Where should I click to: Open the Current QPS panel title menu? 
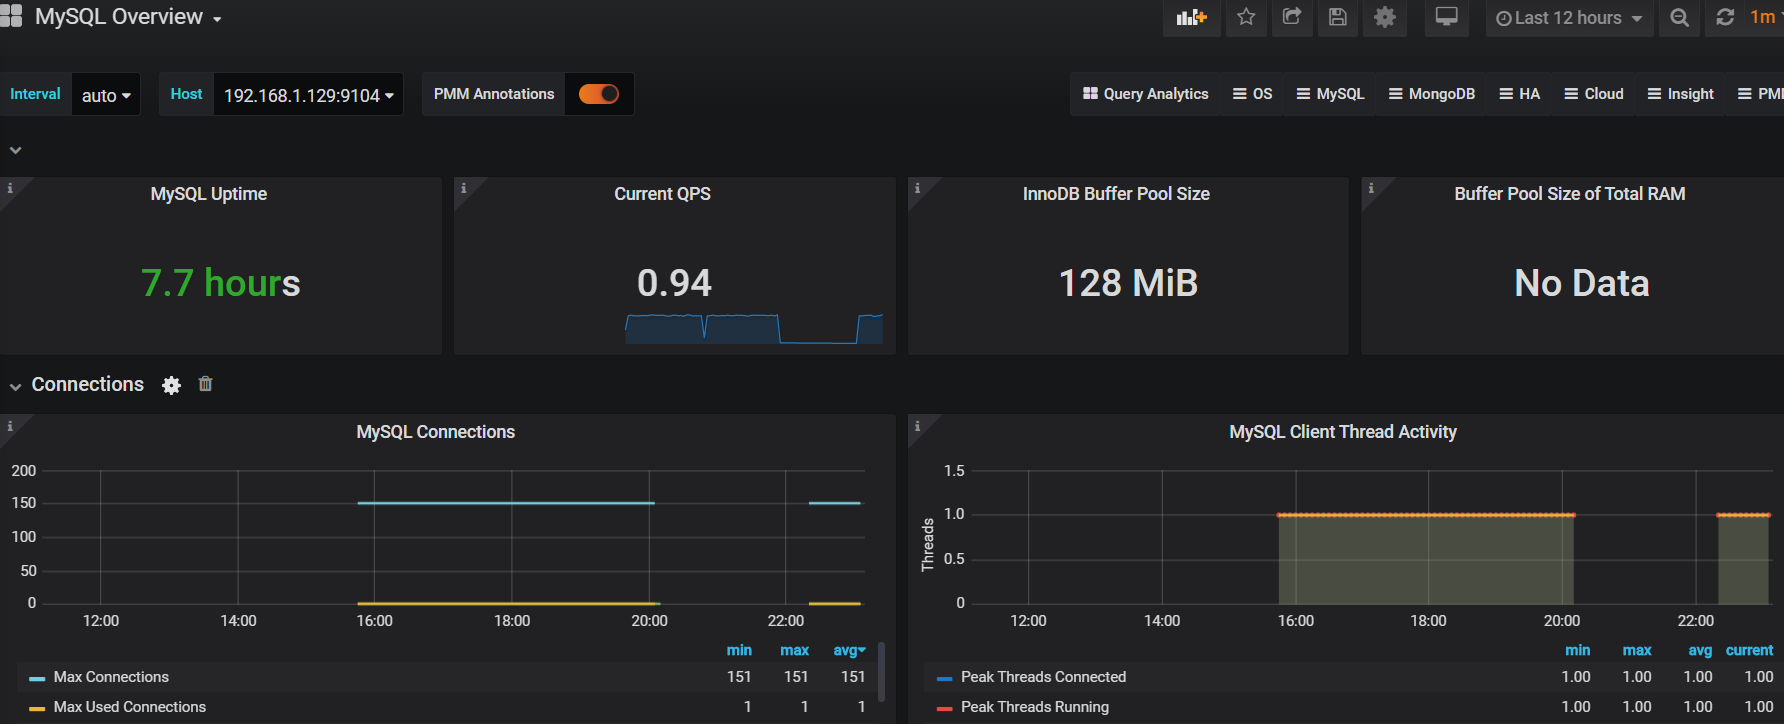tap(662, 194)
